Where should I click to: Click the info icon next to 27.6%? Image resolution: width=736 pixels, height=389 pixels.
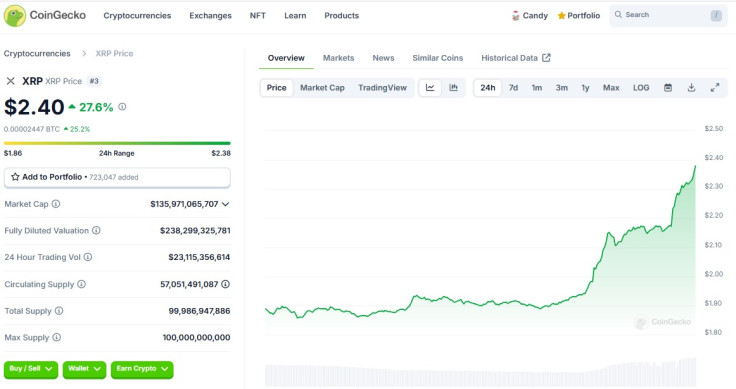tap(122, 107)
